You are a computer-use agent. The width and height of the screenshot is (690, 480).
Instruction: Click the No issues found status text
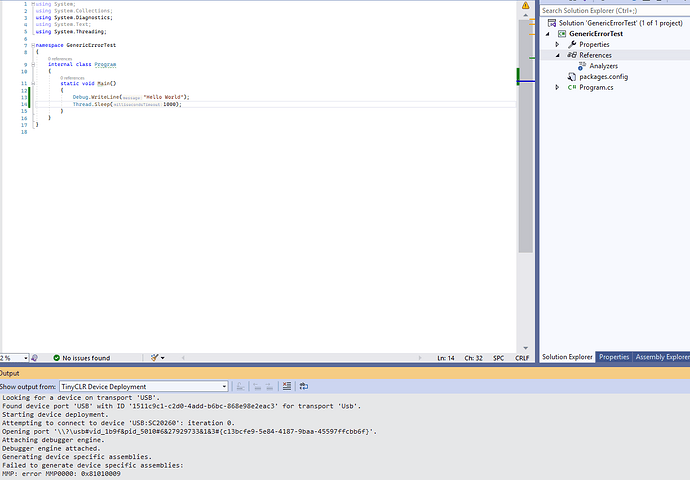(86, 358)
